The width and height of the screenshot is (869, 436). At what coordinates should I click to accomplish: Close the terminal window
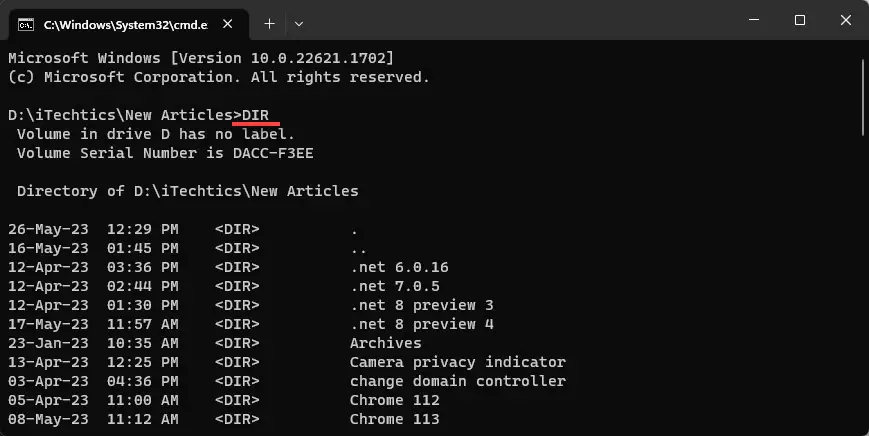(846, 20)
